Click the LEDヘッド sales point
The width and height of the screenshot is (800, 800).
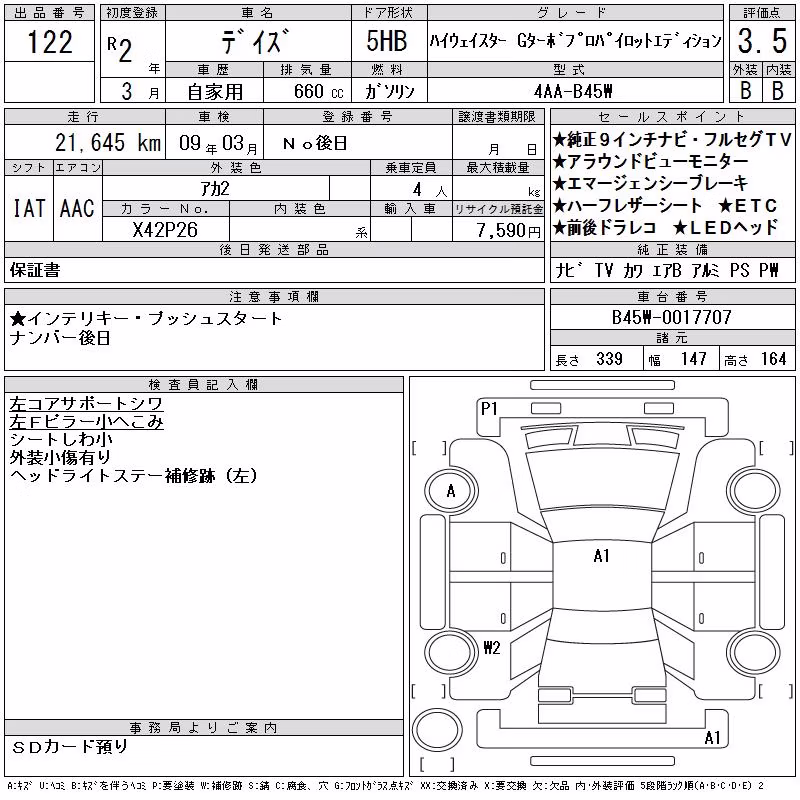726,228
